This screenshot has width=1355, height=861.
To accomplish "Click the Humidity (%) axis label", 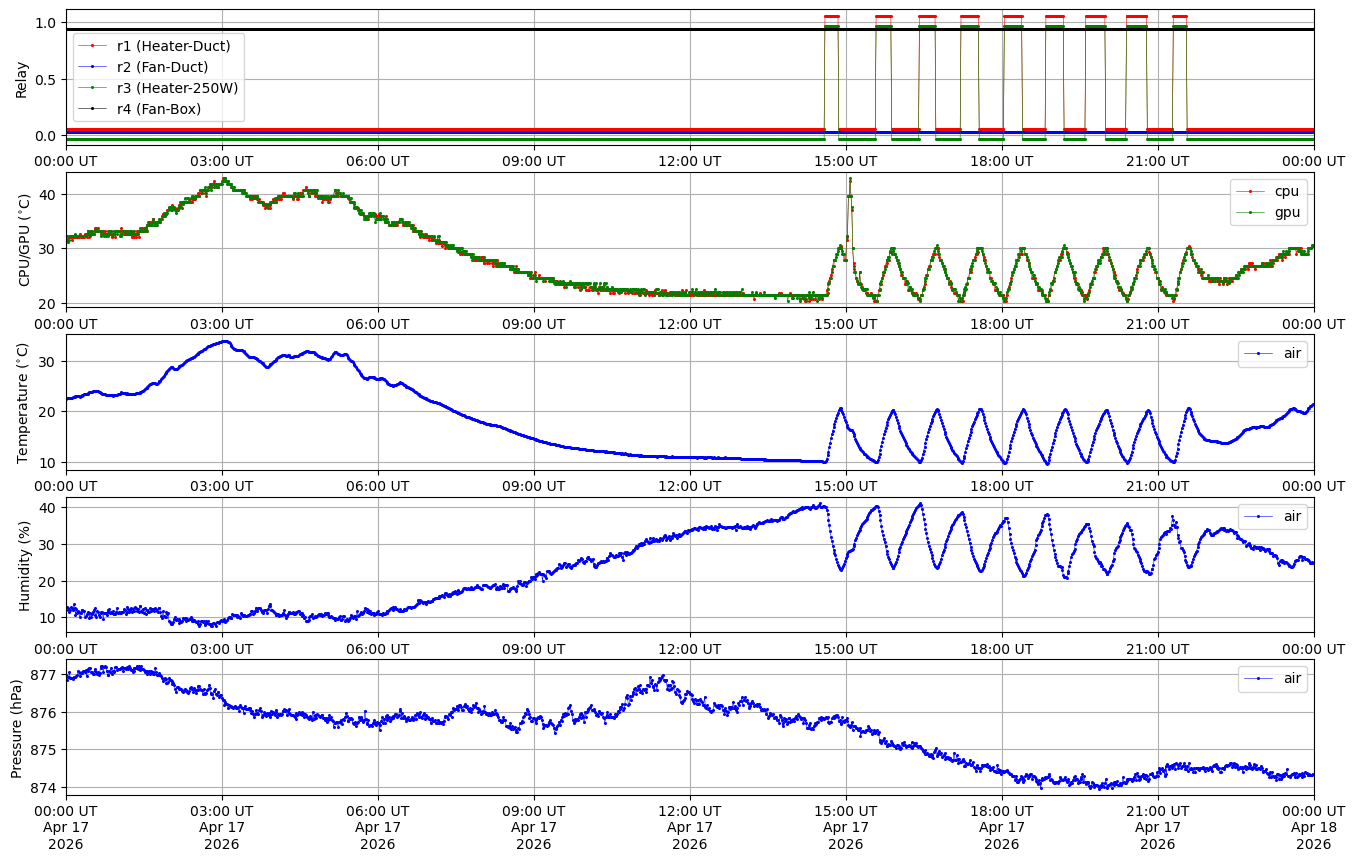I will 25,565.
